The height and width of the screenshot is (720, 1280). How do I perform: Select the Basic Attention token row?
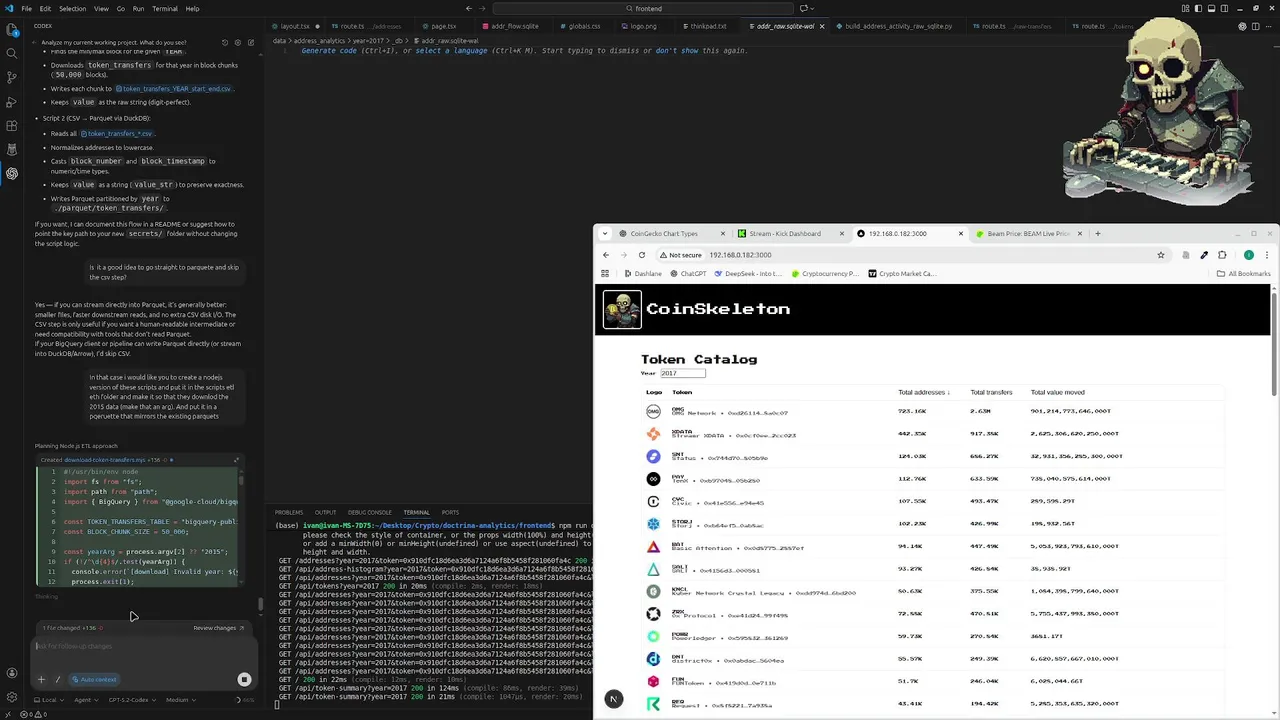click(x=935, y=547)
